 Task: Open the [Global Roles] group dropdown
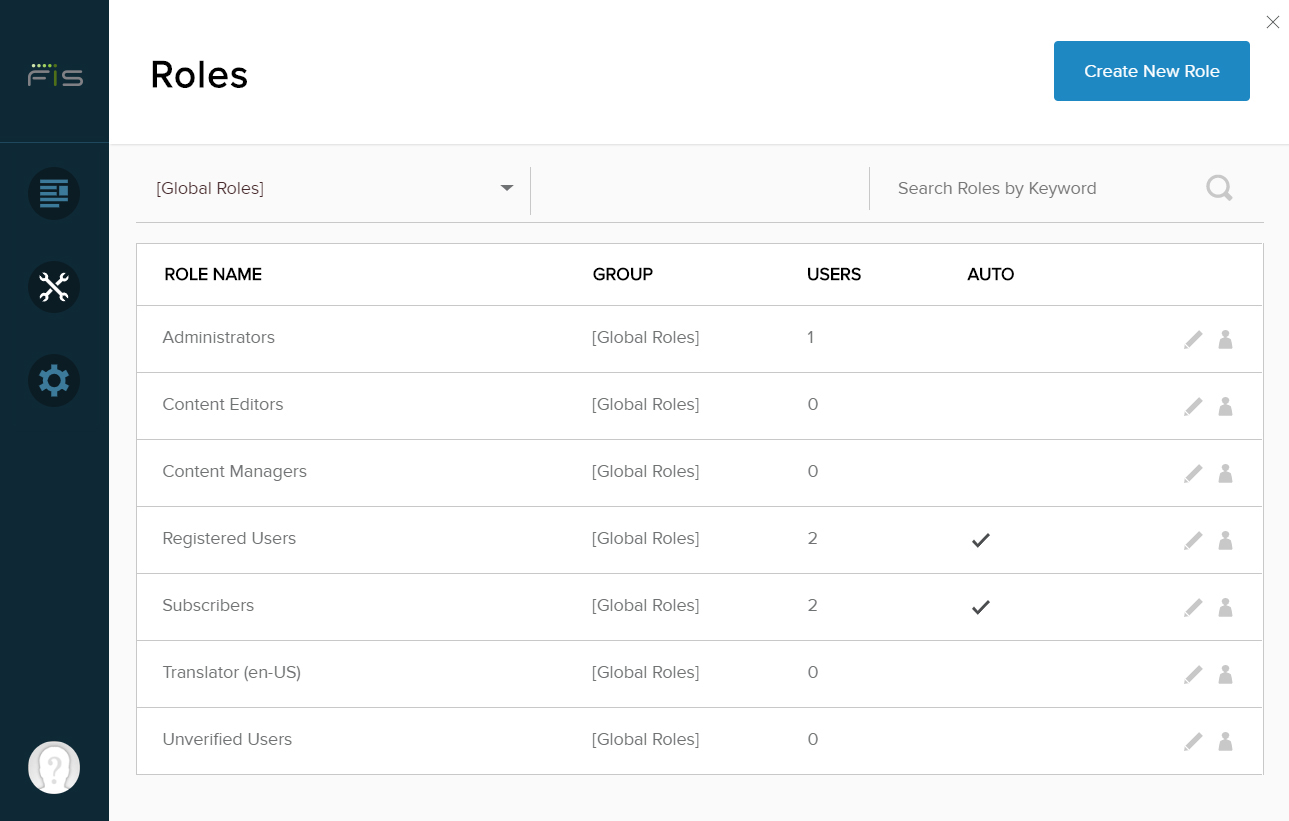click(x=333, y=188)
